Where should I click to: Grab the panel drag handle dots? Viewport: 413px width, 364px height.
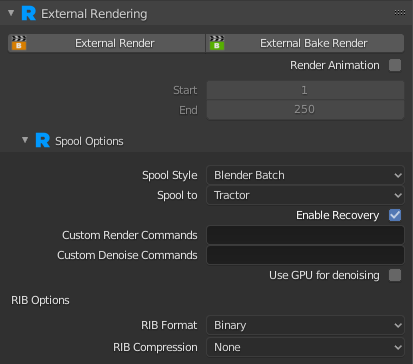click(400, 13)
